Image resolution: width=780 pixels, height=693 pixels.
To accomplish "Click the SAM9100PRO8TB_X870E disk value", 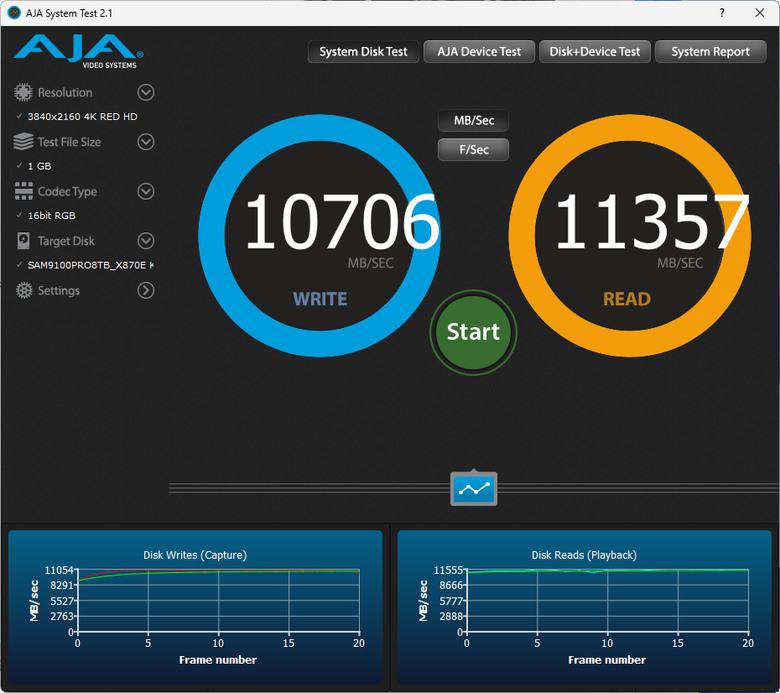I will (91, 265).
